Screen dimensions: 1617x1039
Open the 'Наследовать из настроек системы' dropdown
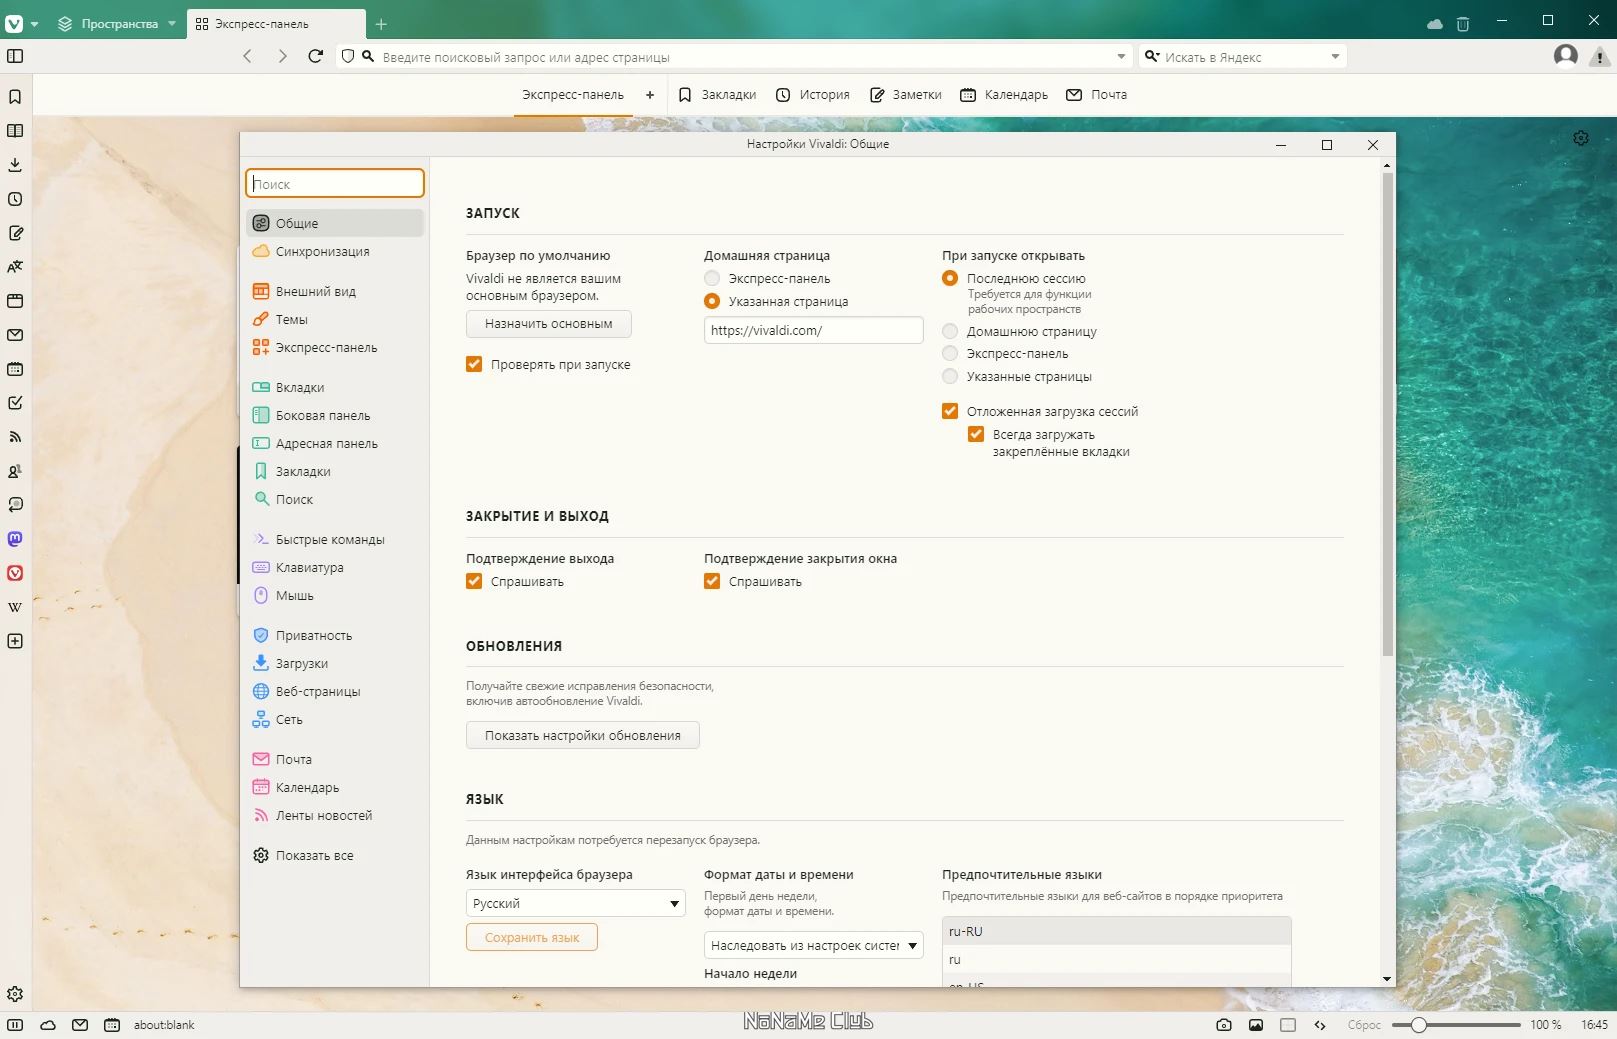813,945
